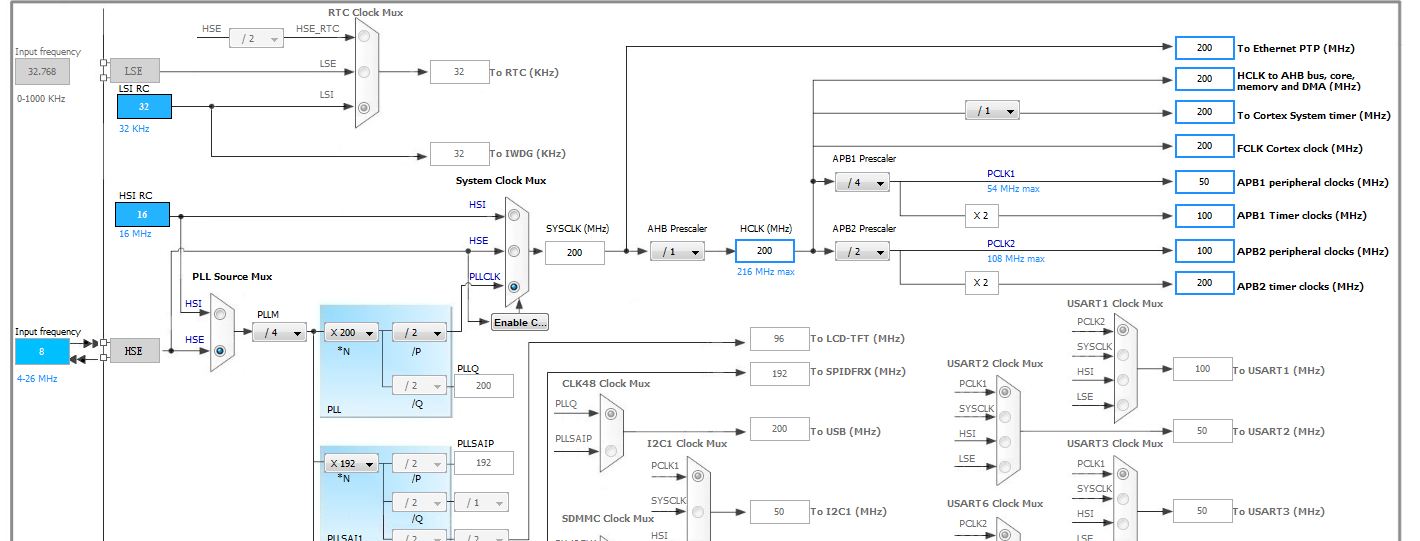Click the PLLSAIP output value box
Image resolution: width=1420 pixels, height=541 pixels.
(x=484, y=463)
